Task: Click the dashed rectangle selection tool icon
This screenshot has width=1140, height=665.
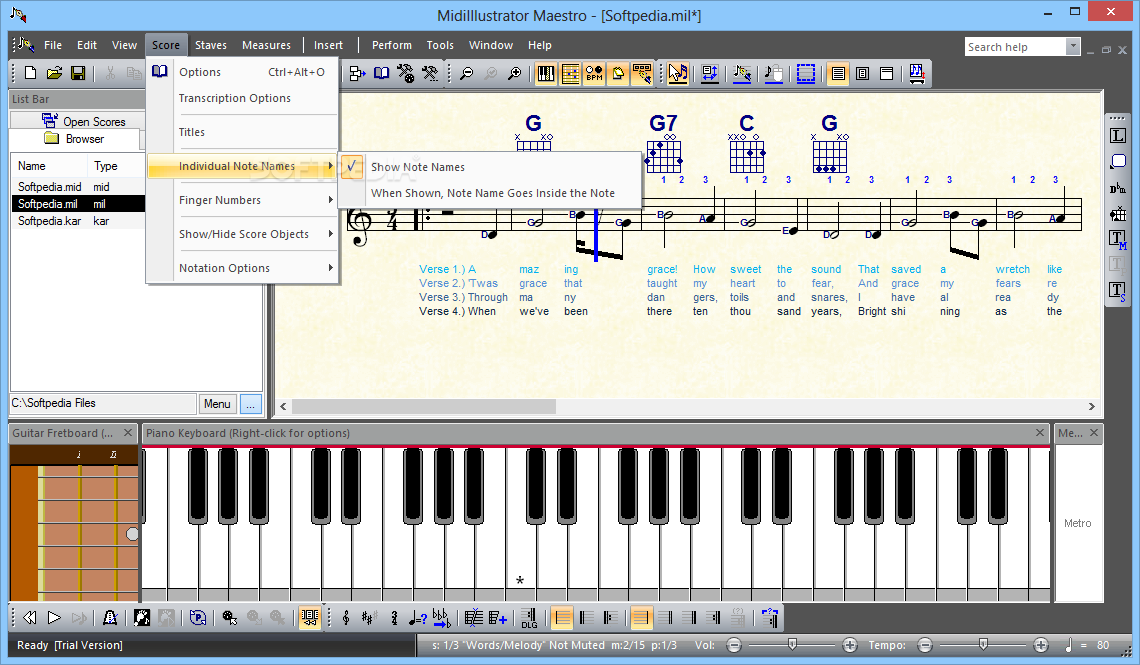Action: pos(806,73)
